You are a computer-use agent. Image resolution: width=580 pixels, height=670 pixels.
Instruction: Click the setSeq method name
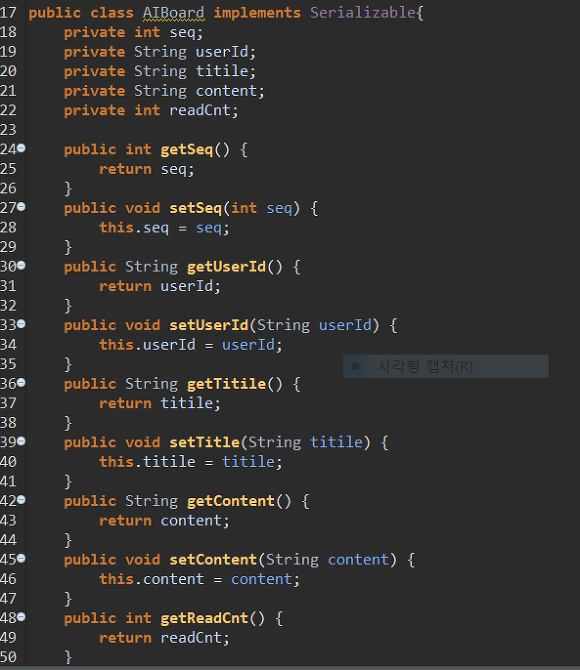point(196,208)
